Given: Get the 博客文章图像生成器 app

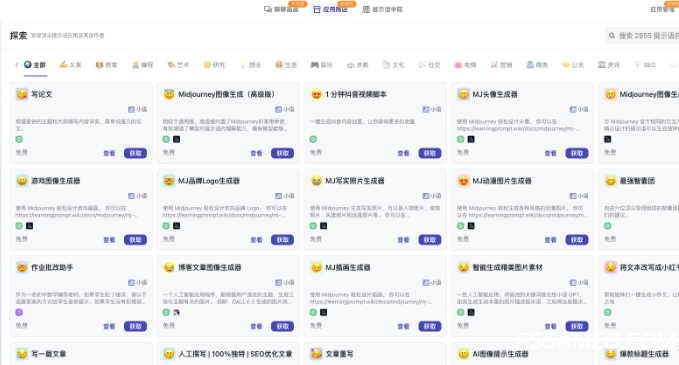Looking at the screenshot, I should coord(282,326).
